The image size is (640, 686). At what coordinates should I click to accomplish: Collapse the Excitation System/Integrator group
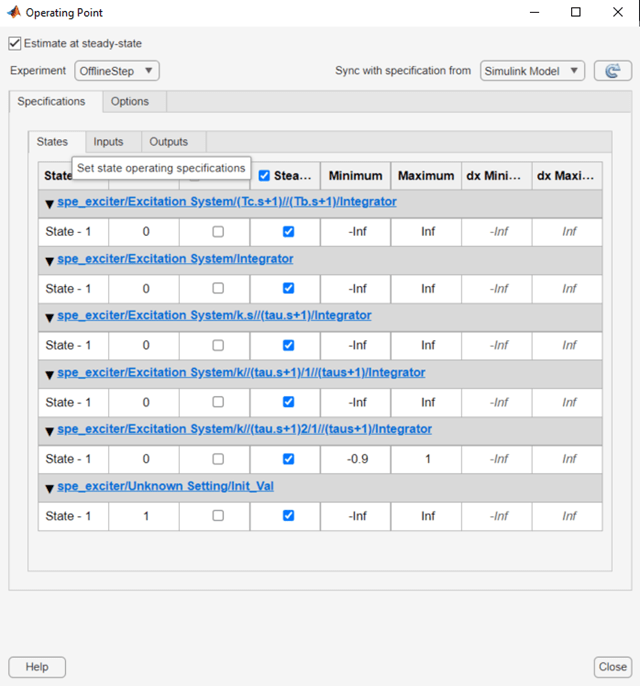tap(49, 261)
